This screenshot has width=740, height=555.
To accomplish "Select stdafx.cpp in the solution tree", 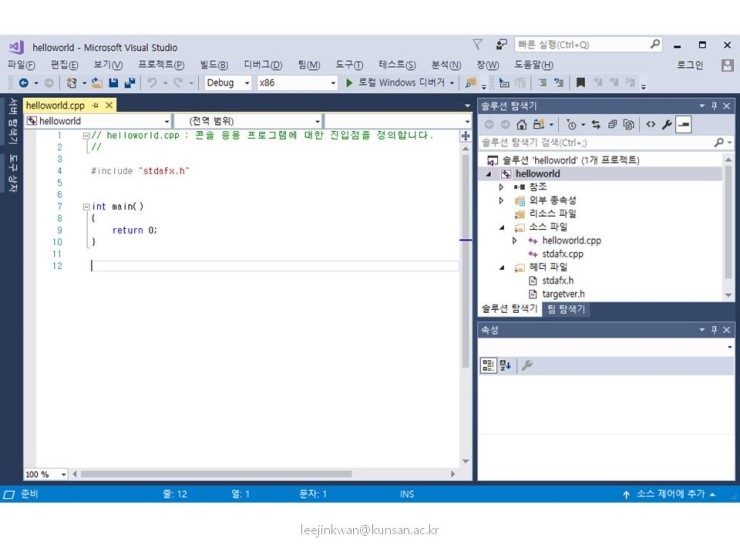I will [x=562, y=254].
